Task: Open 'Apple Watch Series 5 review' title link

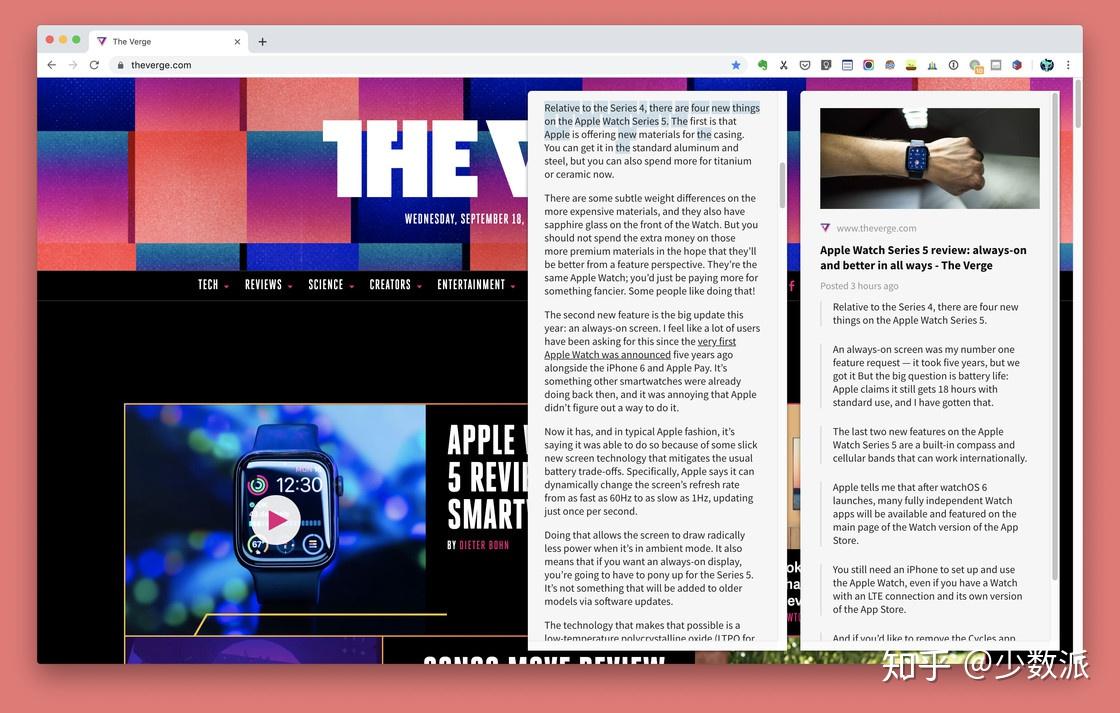Action: pos(923,257)
